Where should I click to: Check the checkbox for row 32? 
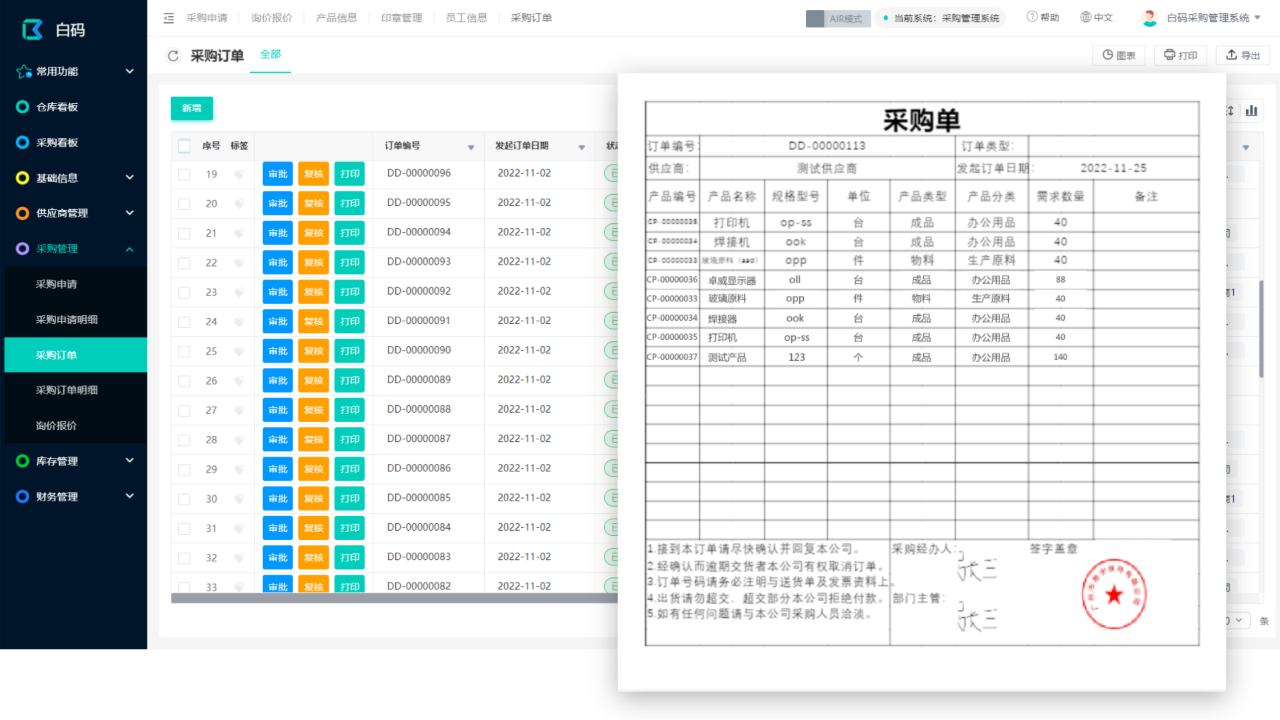[184, 558]
